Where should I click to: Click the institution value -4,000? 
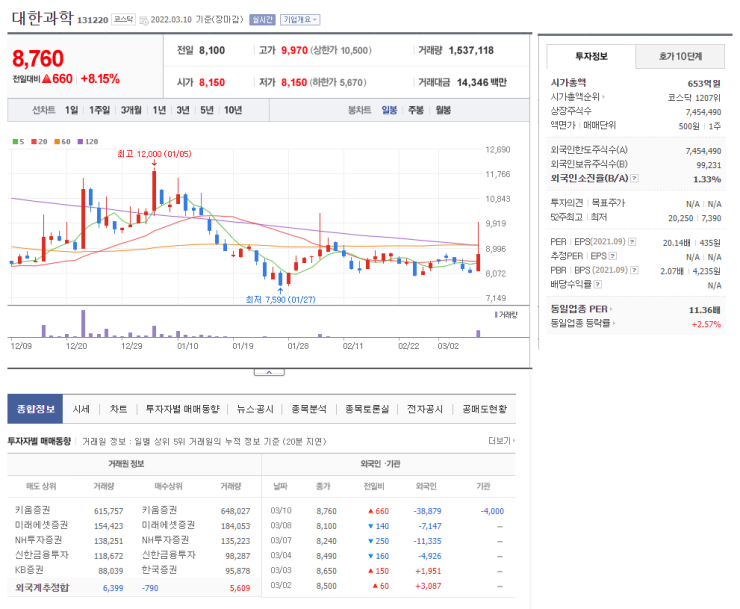tap(492, 511)
